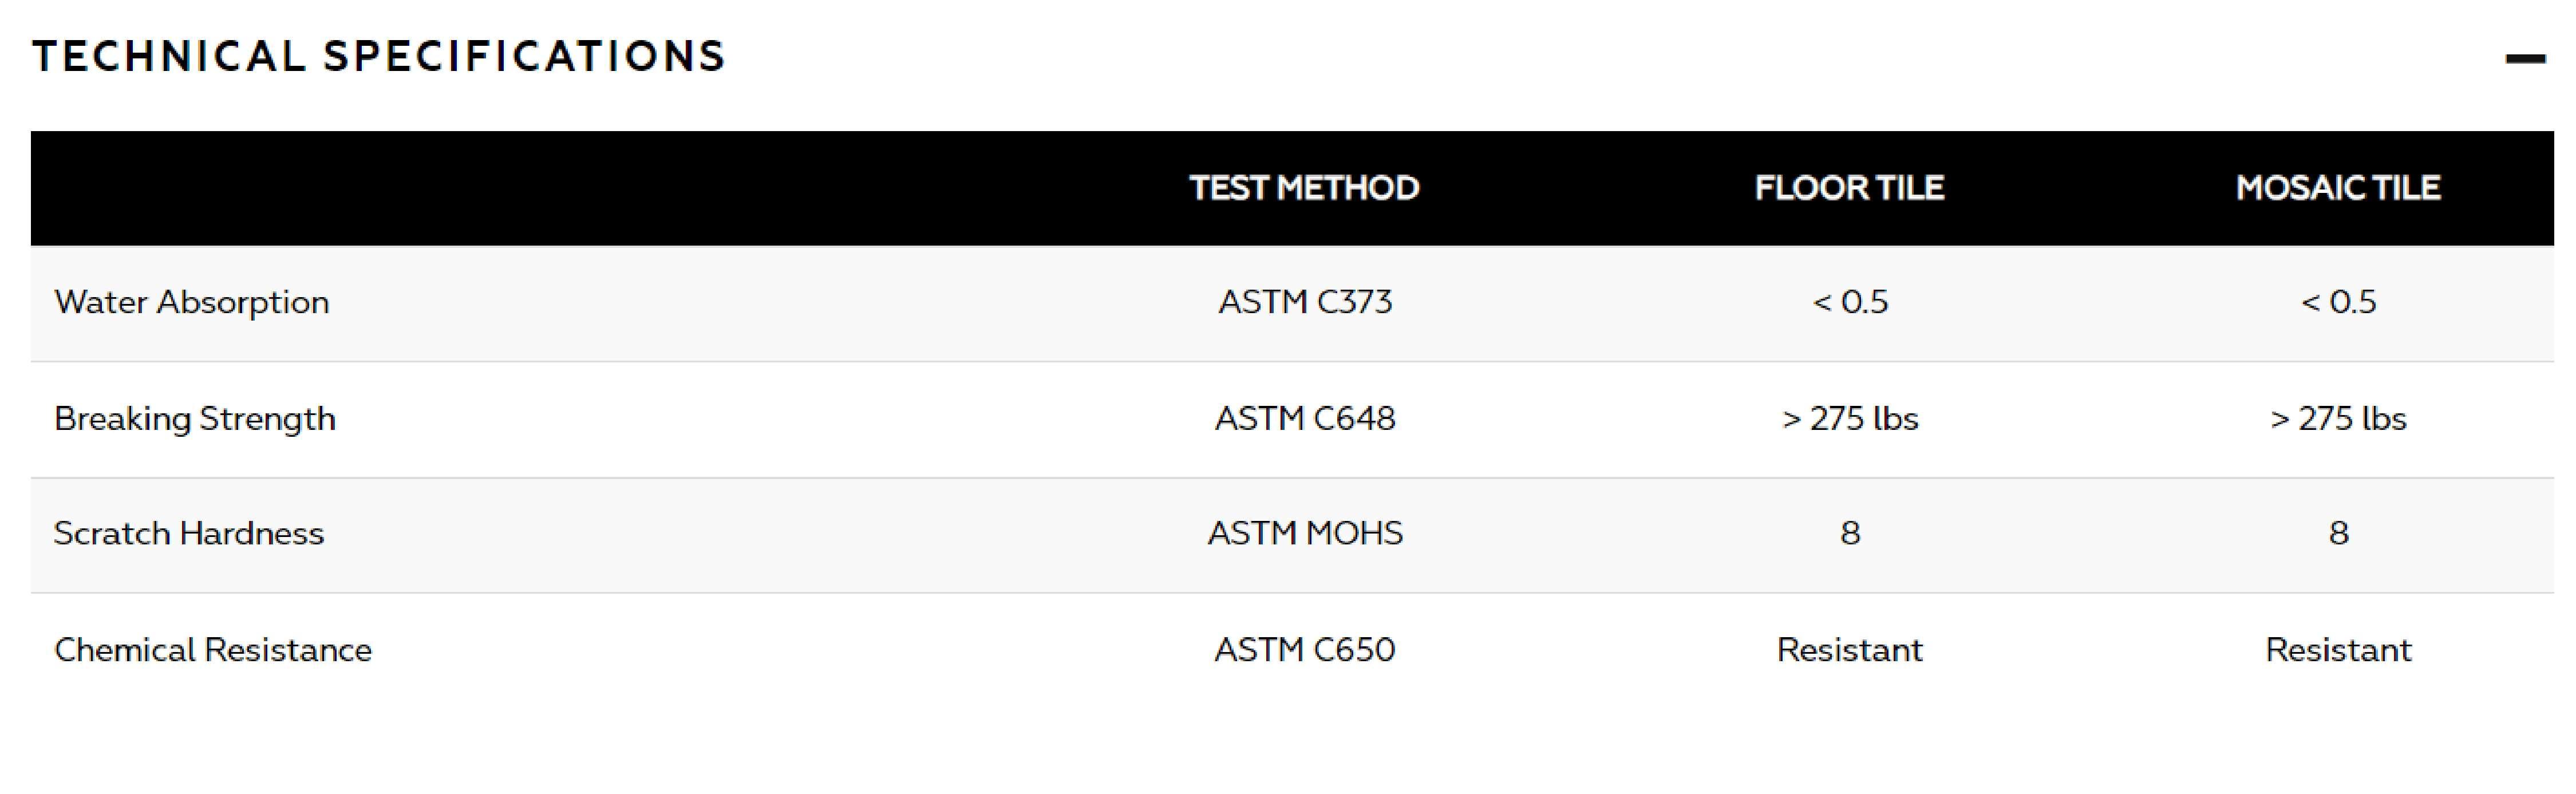This screenshot has height=794, width=2576.
Task: Click Mosaic Tile scratch hardness value 8
Action: pos(2338,533)
